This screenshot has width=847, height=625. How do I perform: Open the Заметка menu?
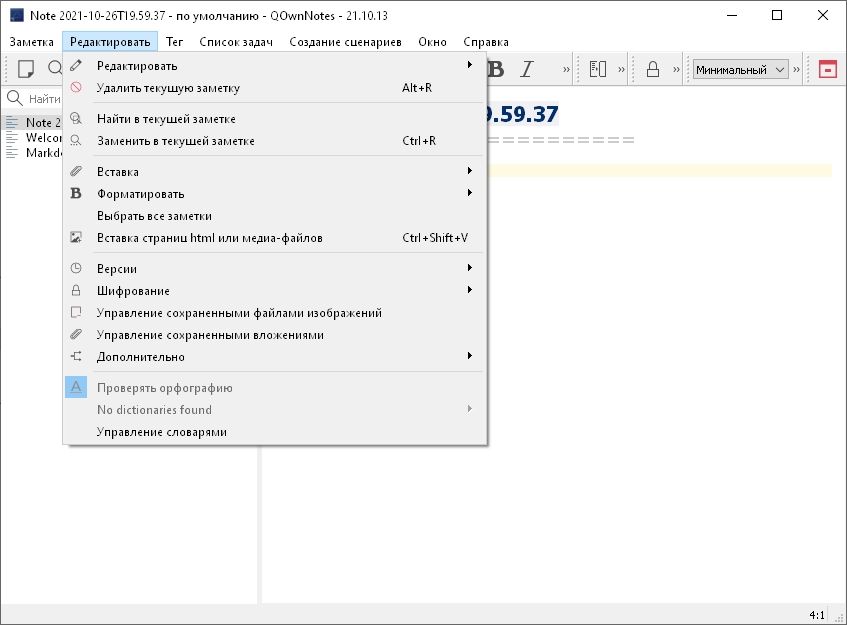31,42
